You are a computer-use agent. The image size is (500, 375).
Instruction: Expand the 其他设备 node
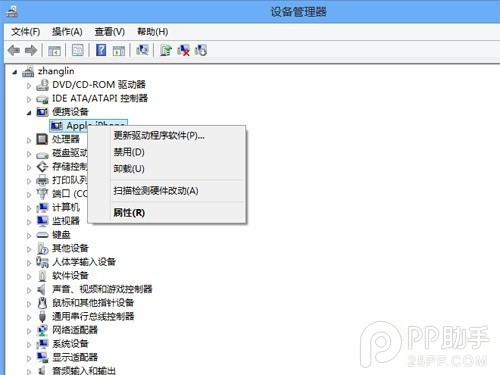(29, 249)
